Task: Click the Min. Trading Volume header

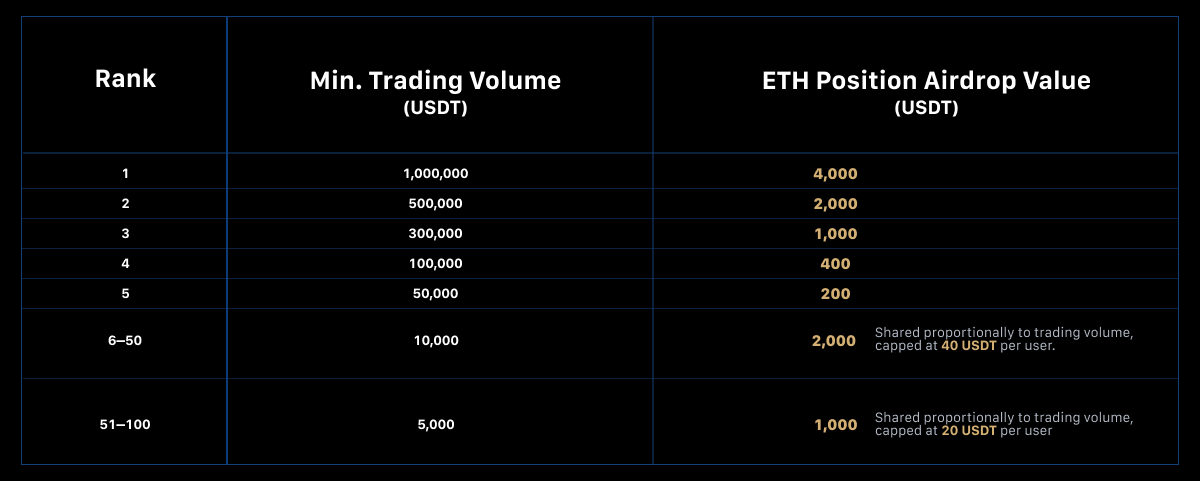Action: click(435, 81)
